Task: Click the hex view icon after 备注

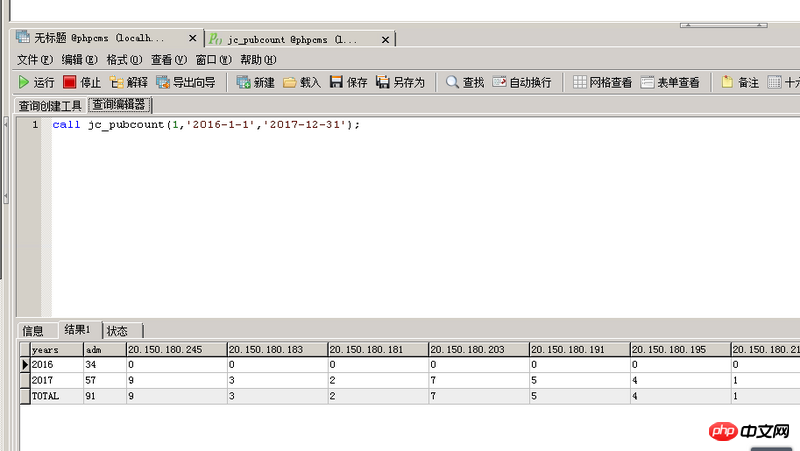Action: tap(774, 82)
